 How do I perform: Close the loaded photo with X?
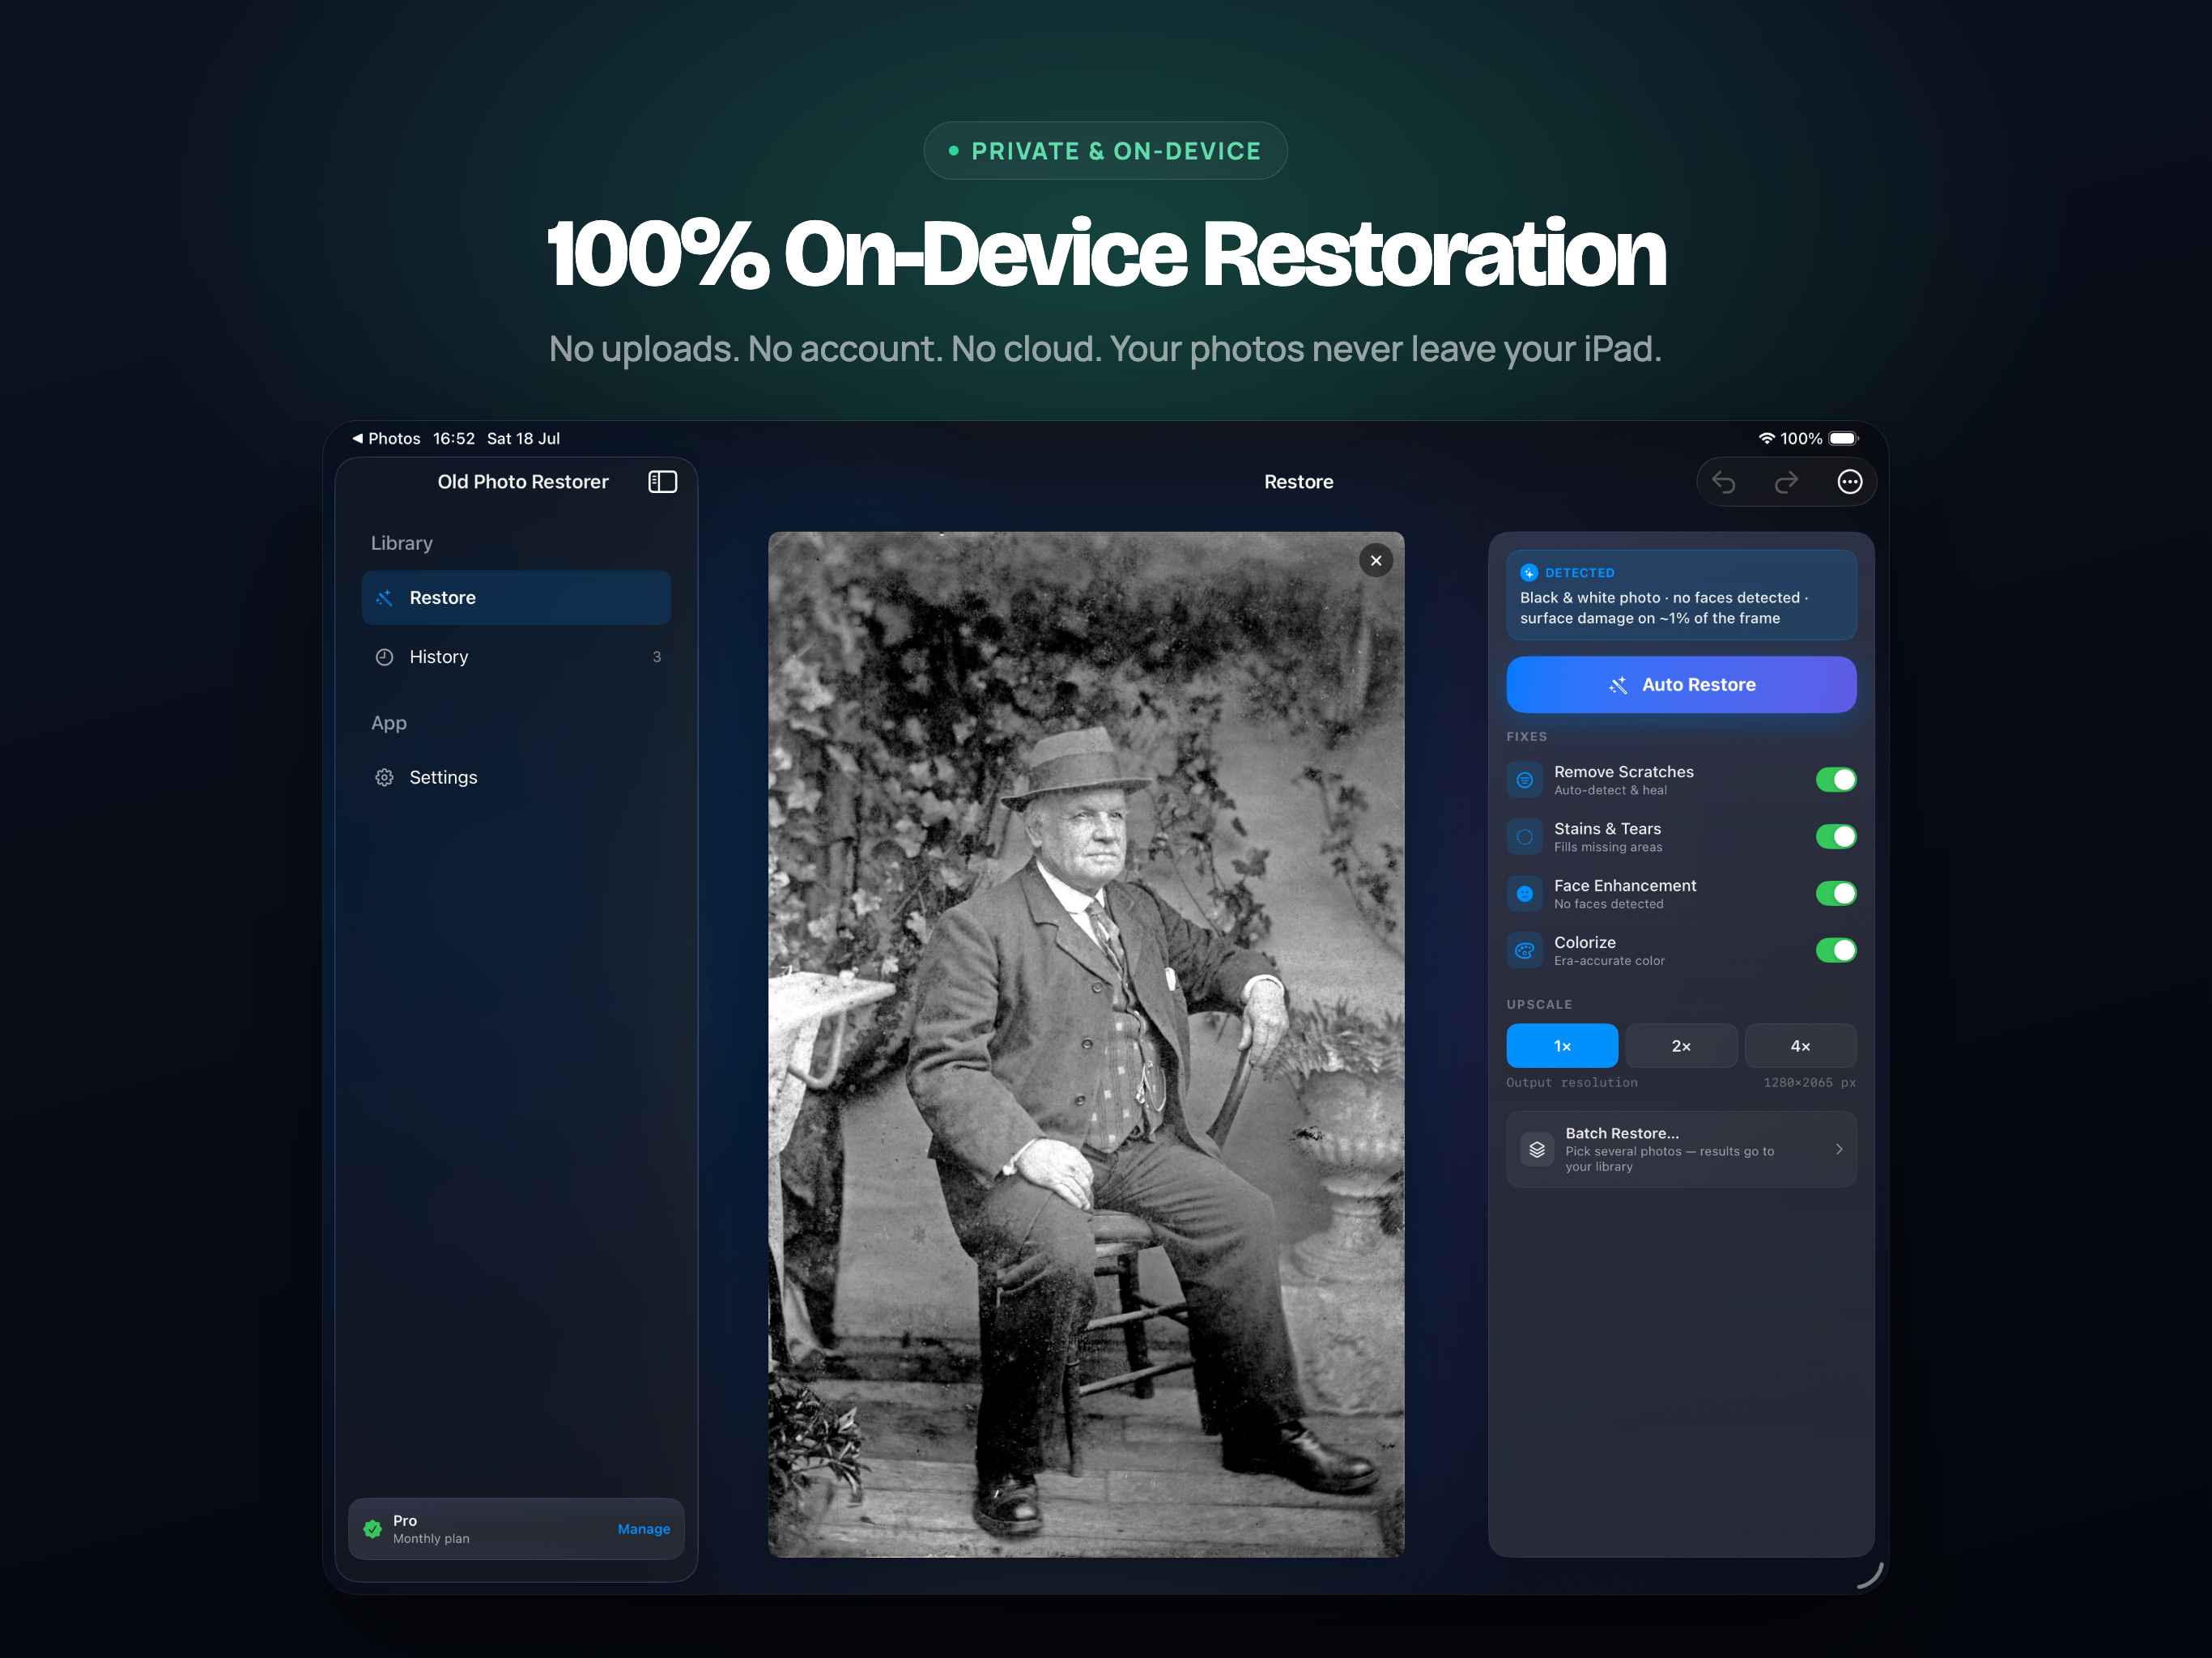pyautogui.click(x=1376, y=561)
